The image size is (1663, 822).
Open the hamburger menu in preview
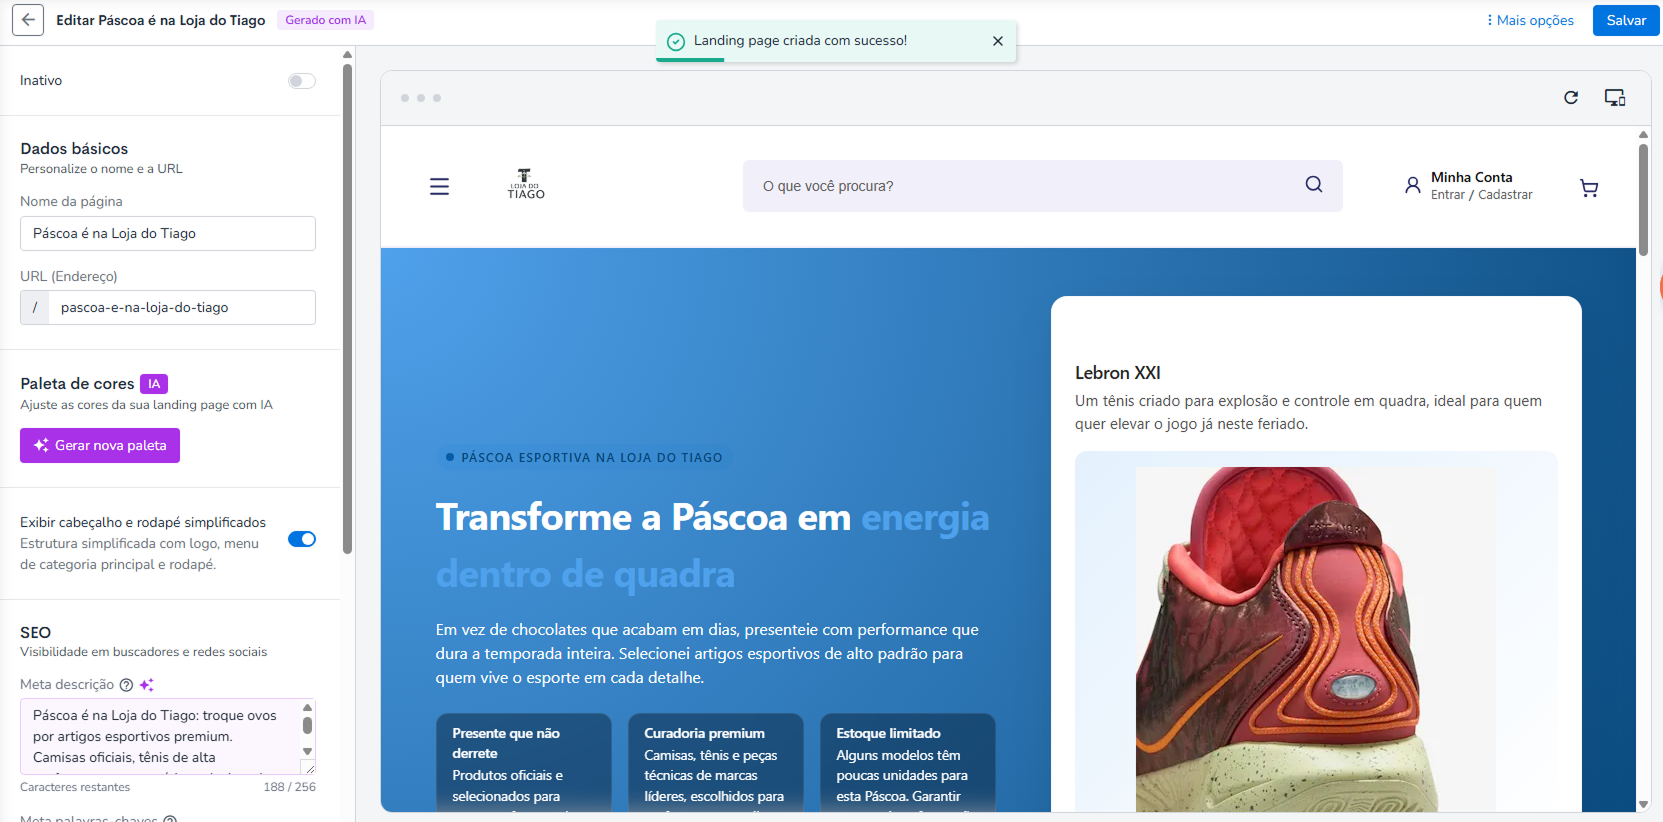tap(439, 186)
